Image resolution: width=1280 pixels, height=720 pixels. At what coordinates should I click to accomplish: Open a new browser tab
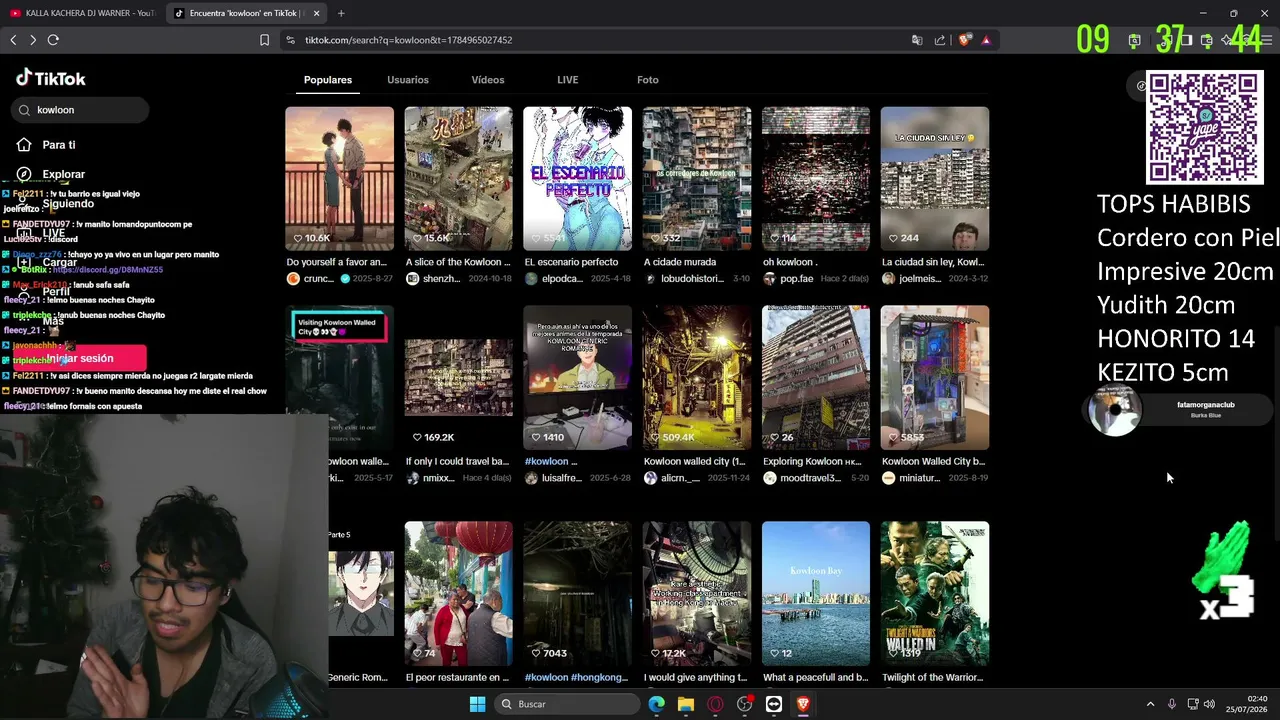[341, 13]
